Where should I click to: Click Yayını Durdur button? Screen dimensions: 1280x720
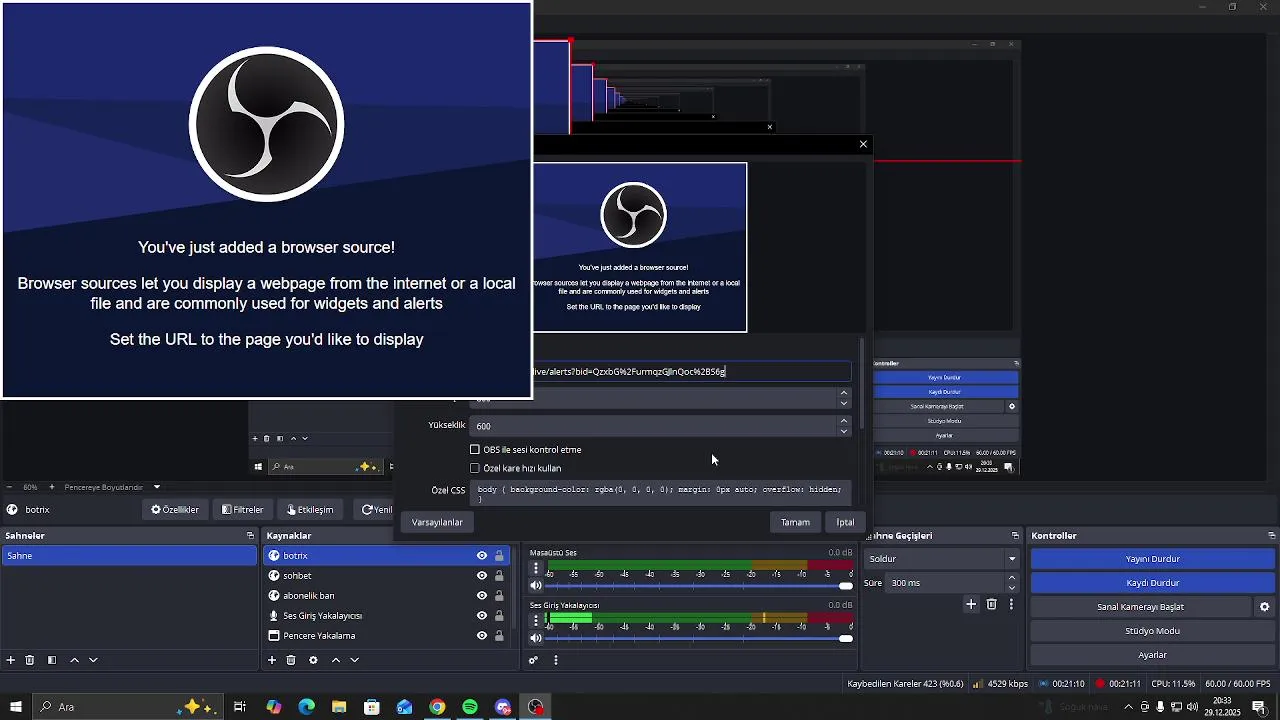[x=1153, y=559]
